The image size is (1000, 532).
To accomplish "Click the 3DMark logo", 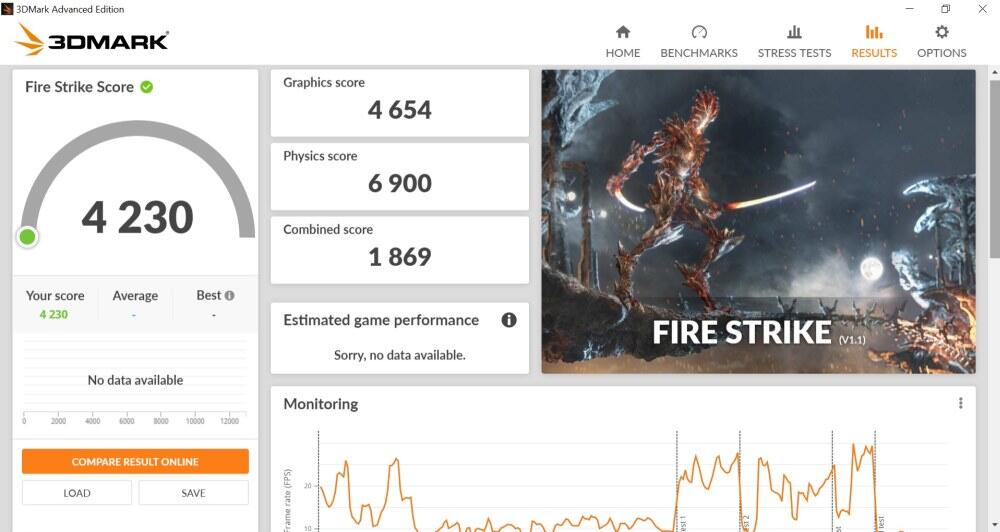I will 91,40.
